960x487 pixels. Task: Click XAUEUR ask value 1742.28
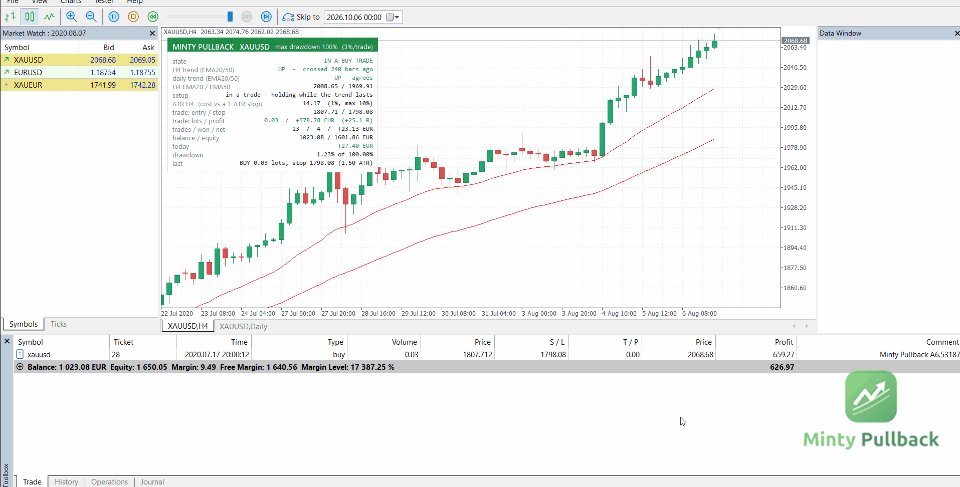143,85
